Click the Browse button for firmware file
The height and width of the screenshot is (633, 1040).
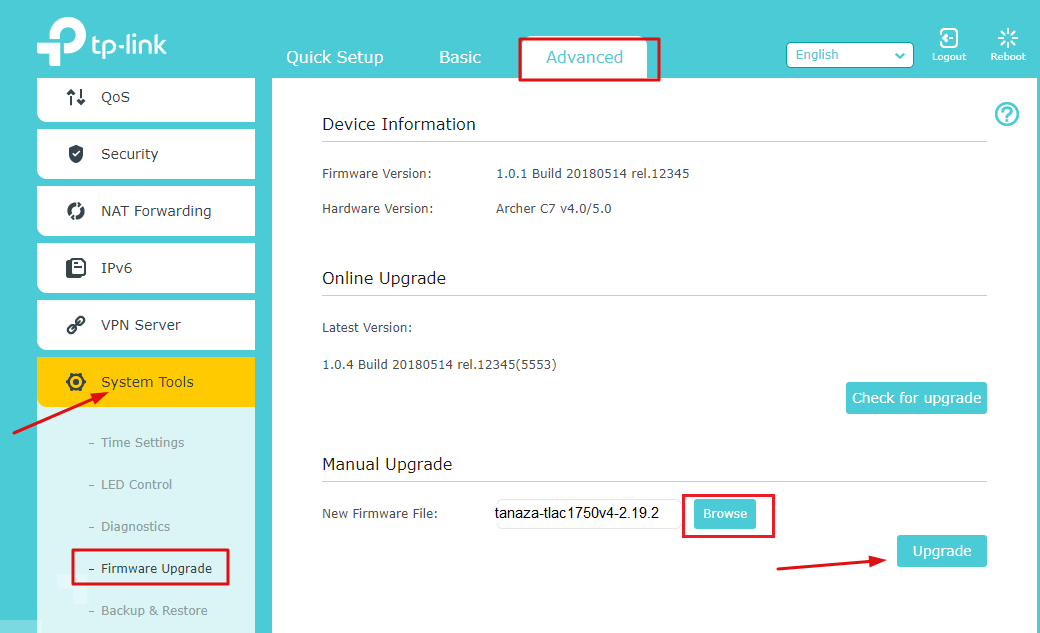point(725,514)
